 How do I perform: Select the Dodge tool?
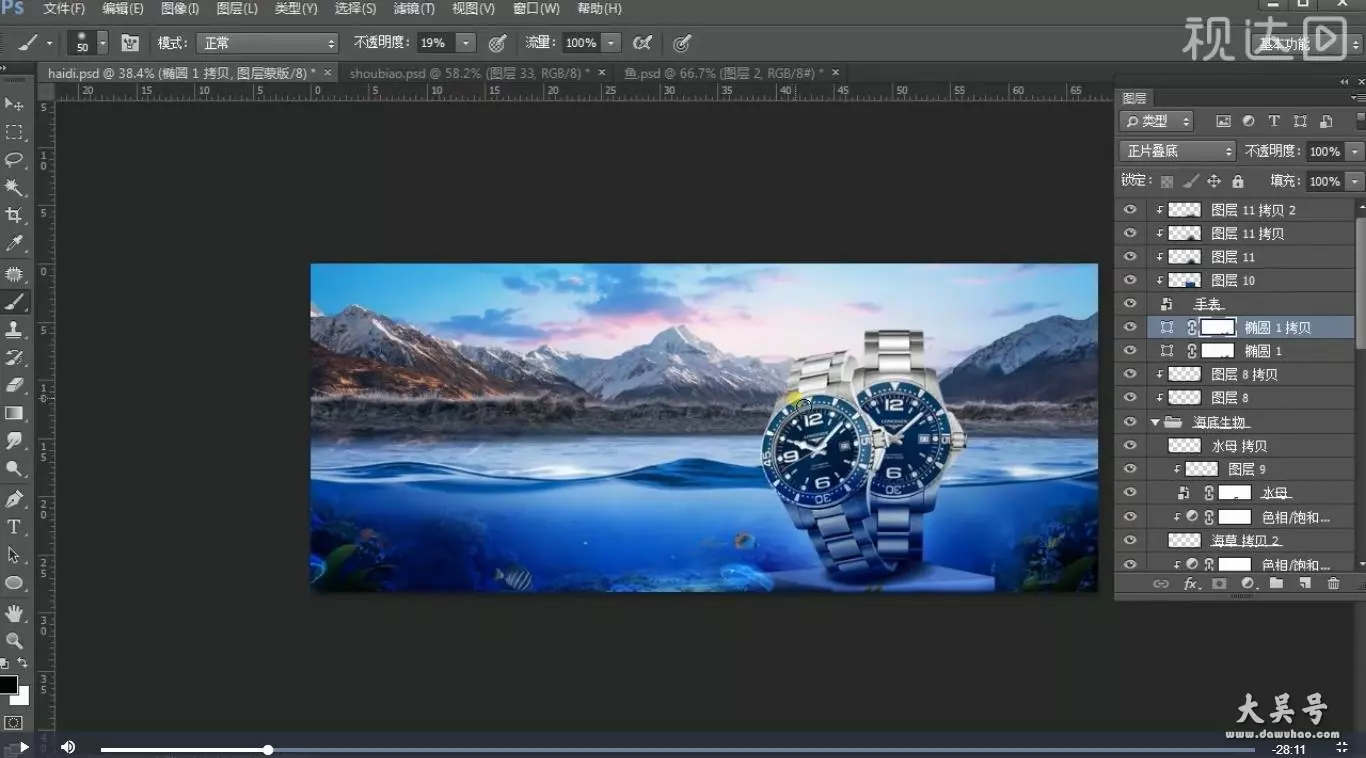(14, 469)
